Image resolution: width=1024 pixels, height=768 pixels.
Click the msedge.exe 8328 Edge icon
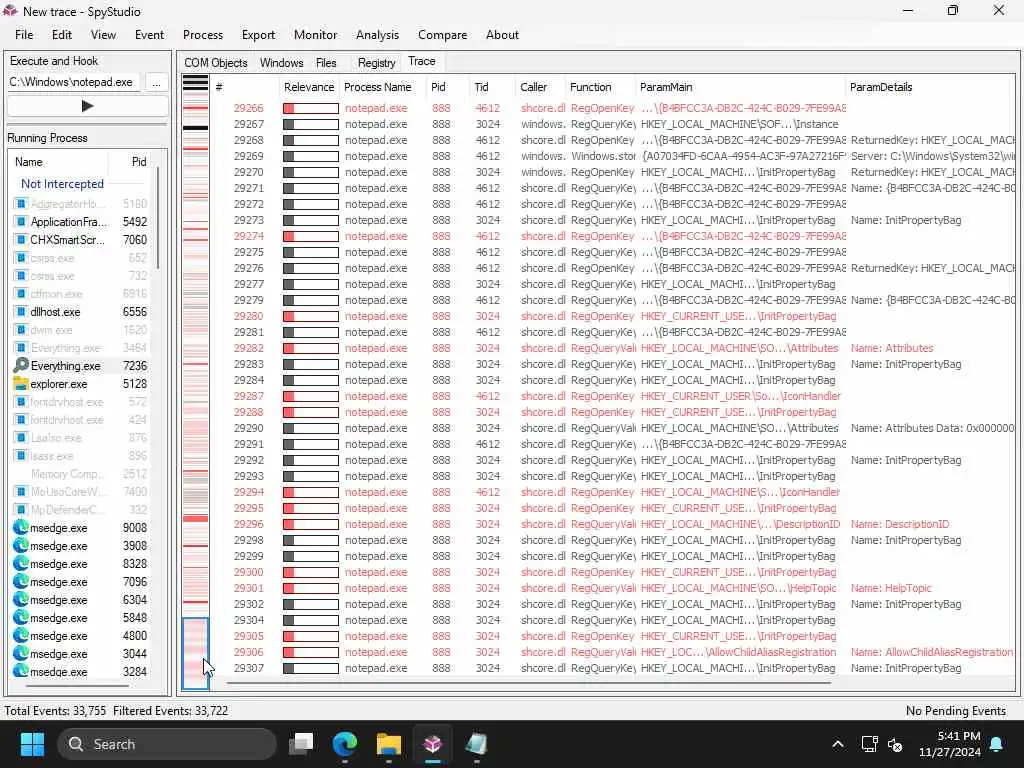[21, 564]
